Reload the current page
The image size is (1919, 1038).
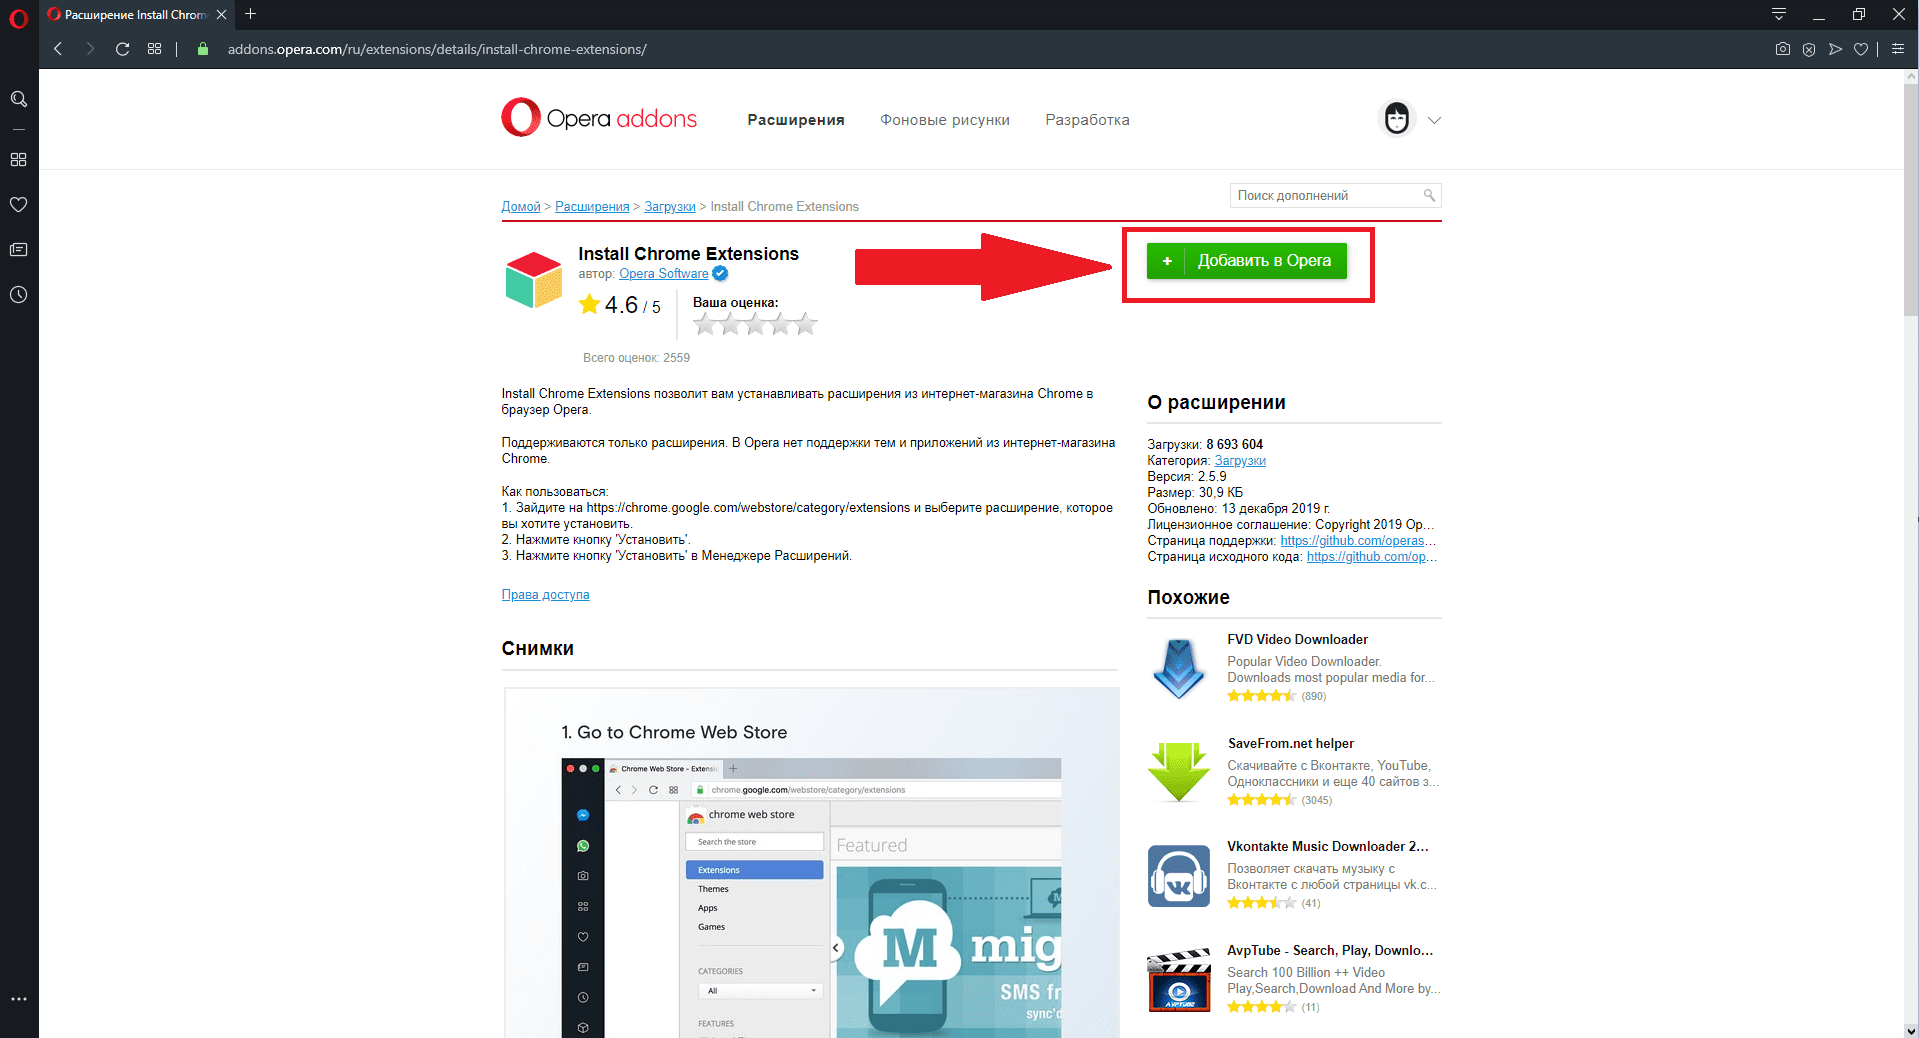[x=122, y=49]
